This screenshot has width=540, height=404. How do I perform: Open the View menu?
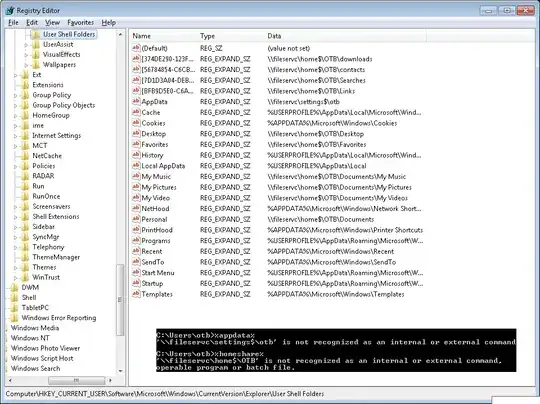tap(52, 23)
